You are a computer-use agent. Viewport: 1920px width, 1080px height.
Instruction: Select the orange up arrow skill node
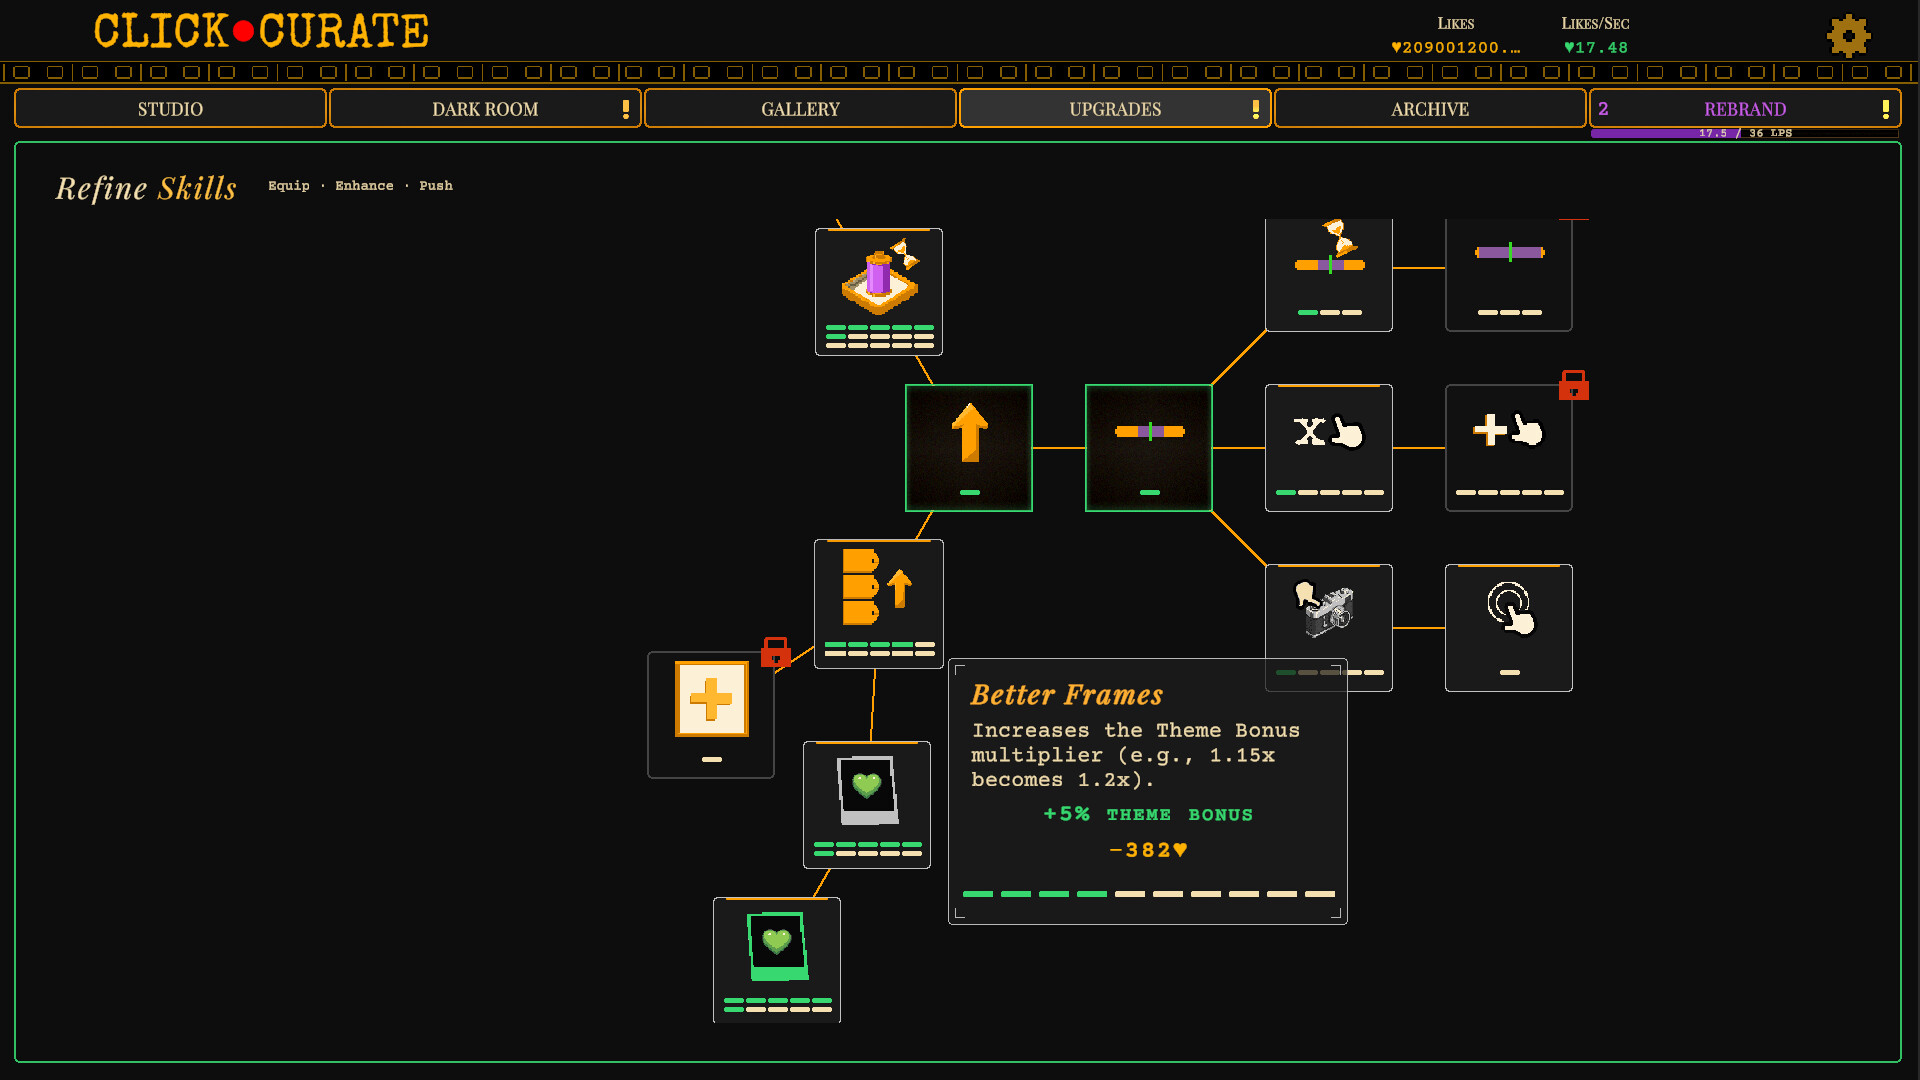pos(968,448)
